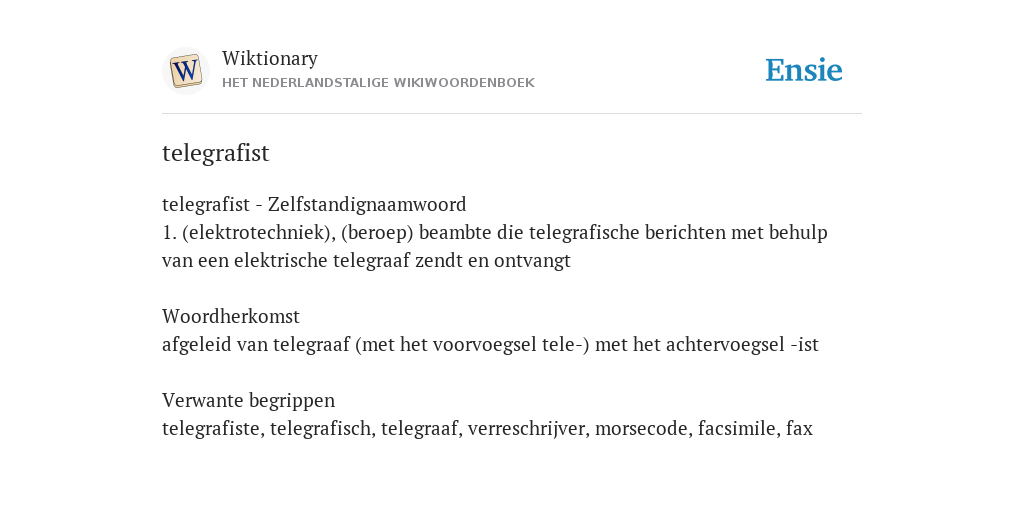
Task: Open the Ensie logo link
Action: 804,70
